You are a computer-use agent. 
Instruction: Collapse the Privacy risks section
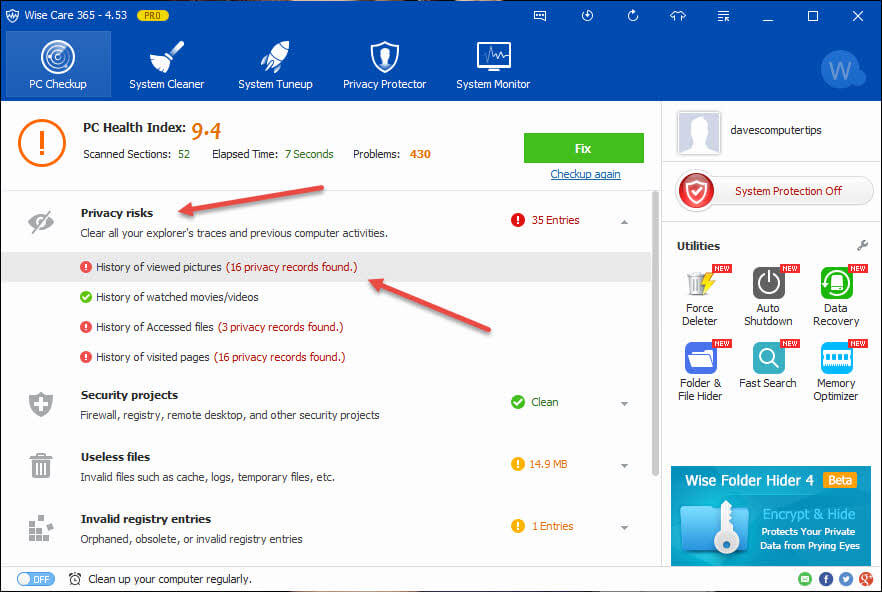pyautogui.click(x=624, y=222)
